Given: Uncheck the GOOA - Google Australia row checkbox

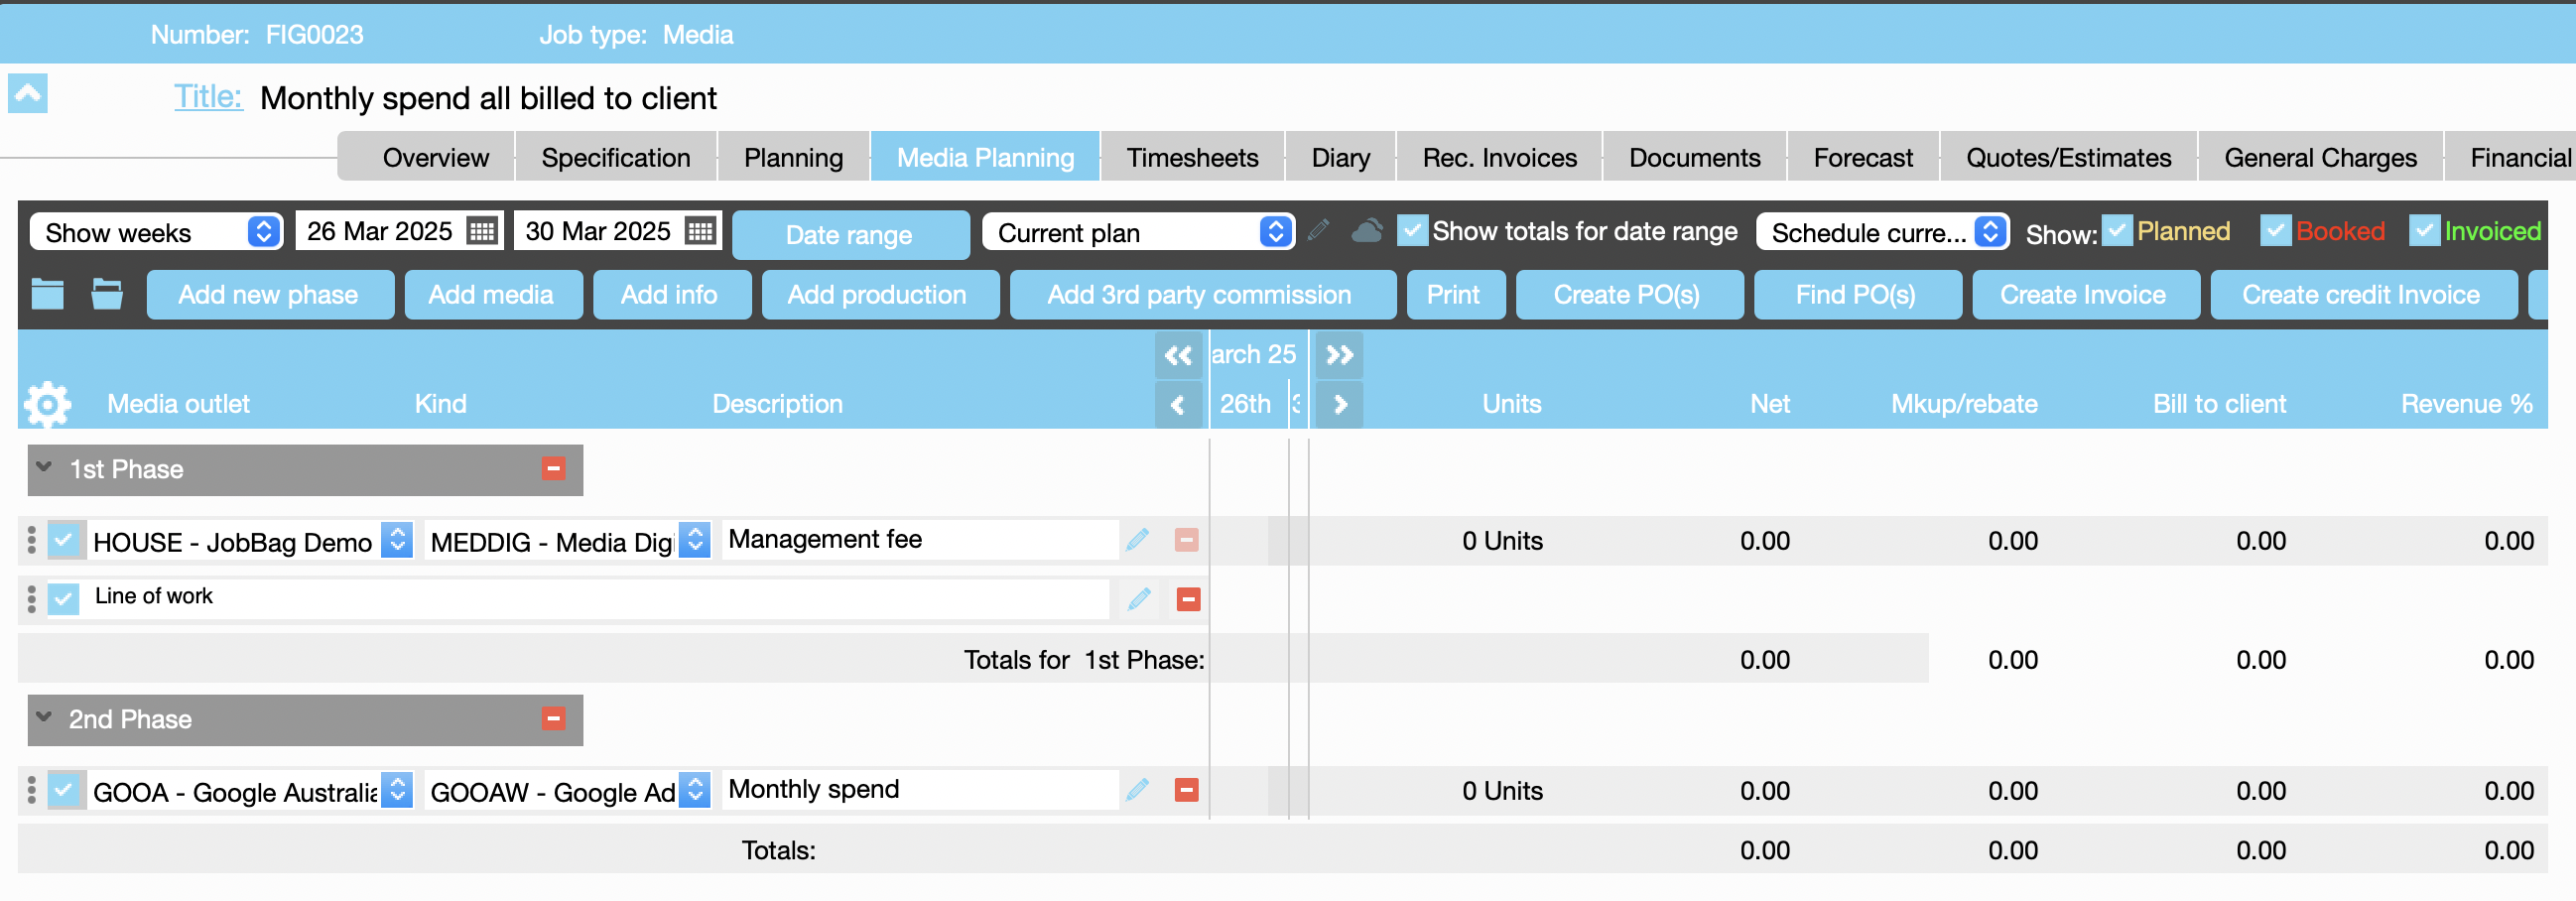Looking at the screenshot, I should (x=64, y=791).
